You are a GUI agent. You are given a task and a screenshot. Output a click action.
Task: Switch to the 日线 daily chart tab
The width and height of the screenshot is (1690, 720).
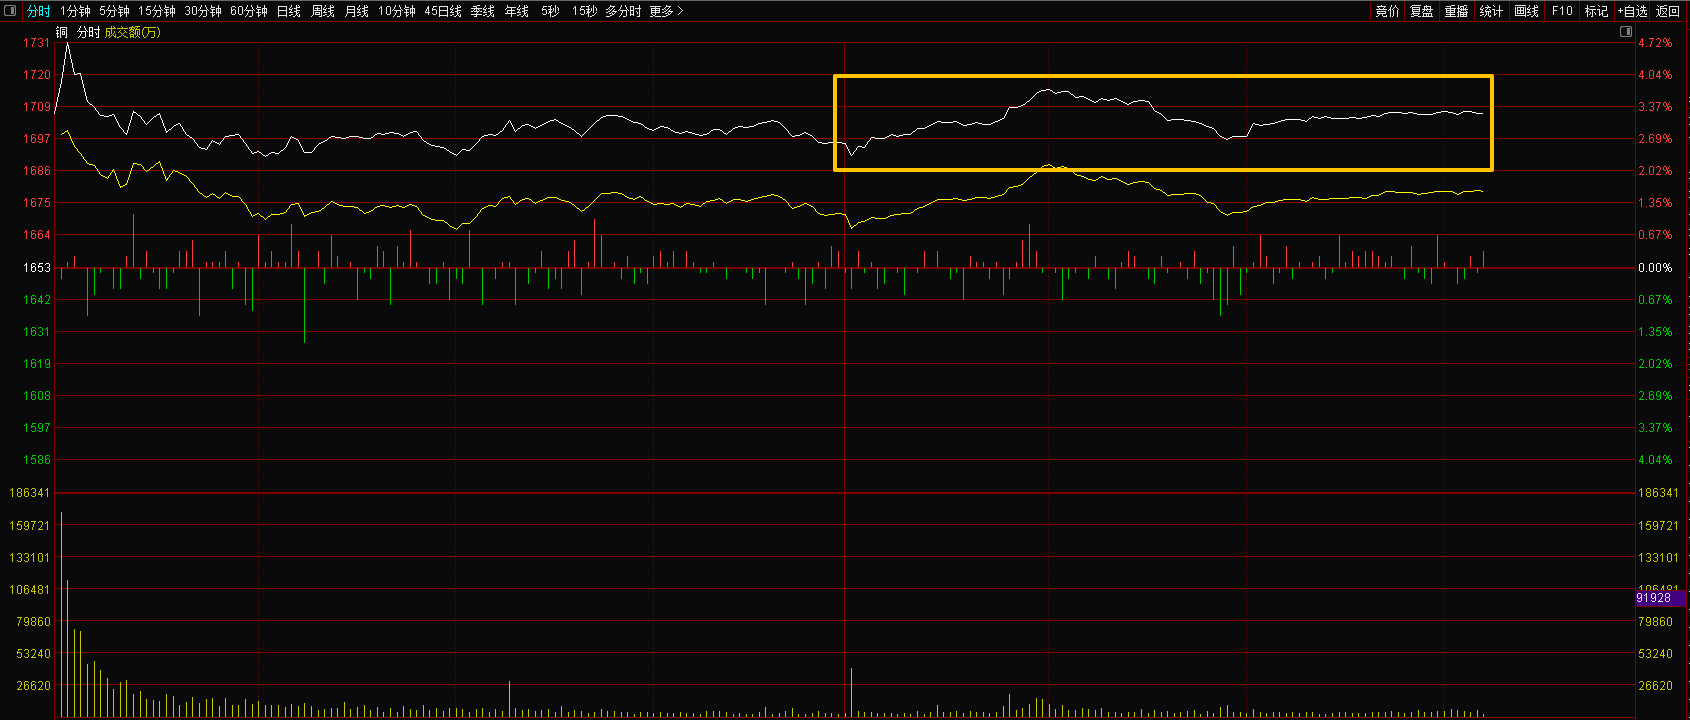(288, 11)
